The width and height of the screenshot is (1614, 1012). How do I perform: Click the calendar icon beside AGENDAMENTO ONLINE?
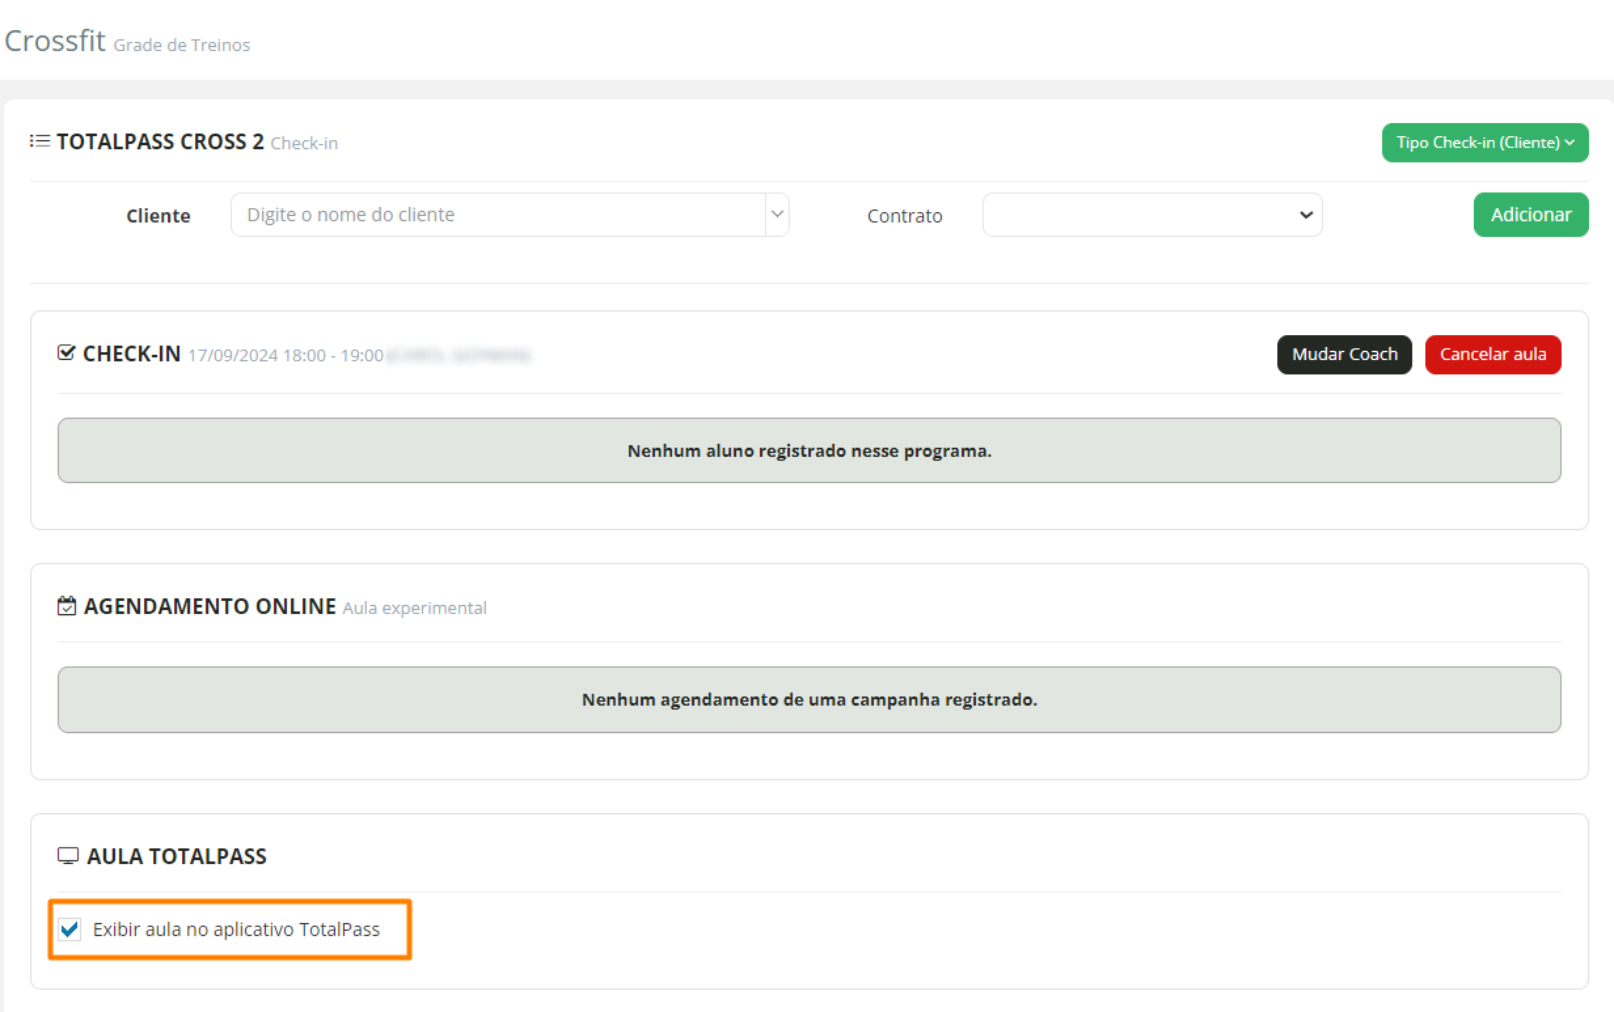[x=67, y=606]
